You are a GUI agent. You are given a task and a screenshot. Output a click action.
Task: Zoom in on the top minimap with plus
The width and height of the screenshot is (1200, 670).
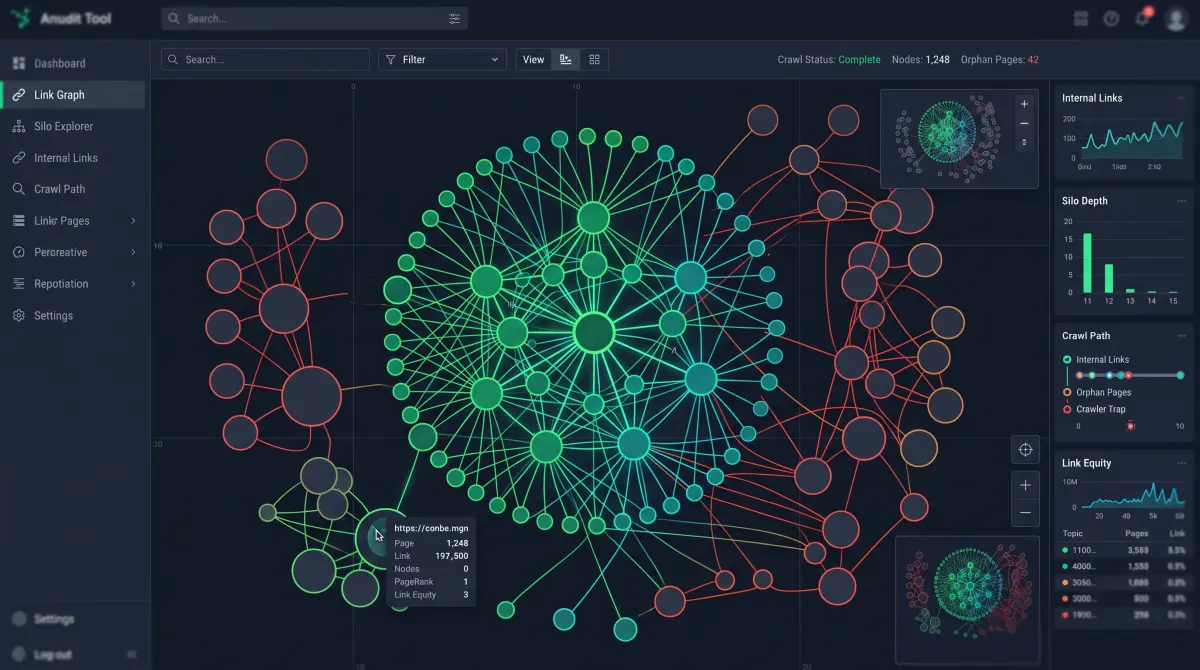click(x=1024, y=104)
